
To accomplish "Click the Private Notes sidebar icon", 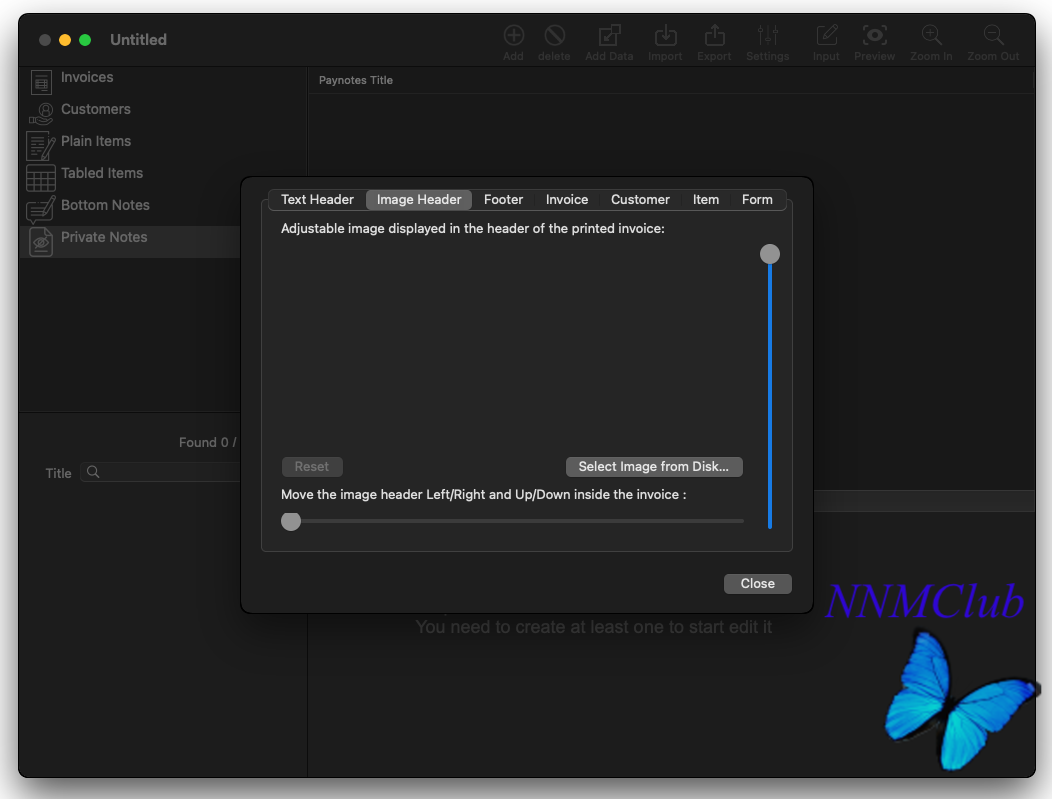I will pos(41,242).
